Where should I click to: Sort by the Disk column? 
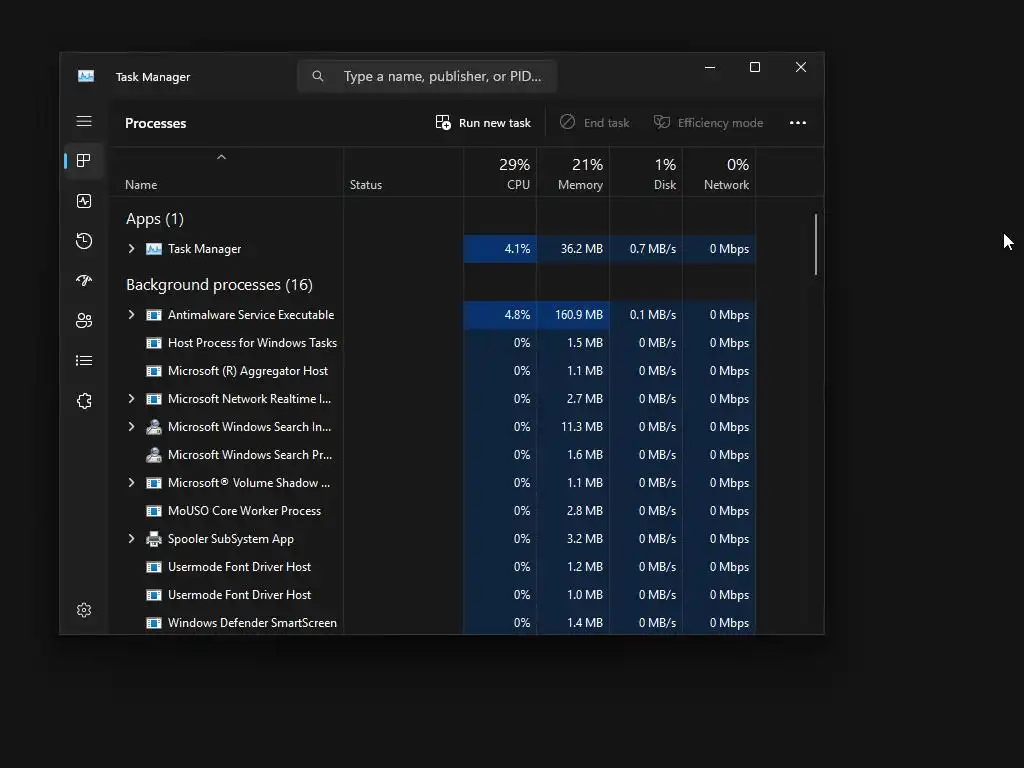(647, 173)
